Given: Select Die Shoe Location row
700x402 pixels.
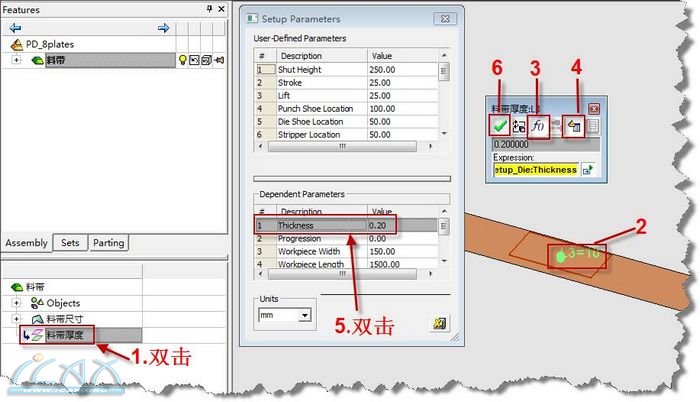Looking at the screenshot, I should click(x=346, y=121).
